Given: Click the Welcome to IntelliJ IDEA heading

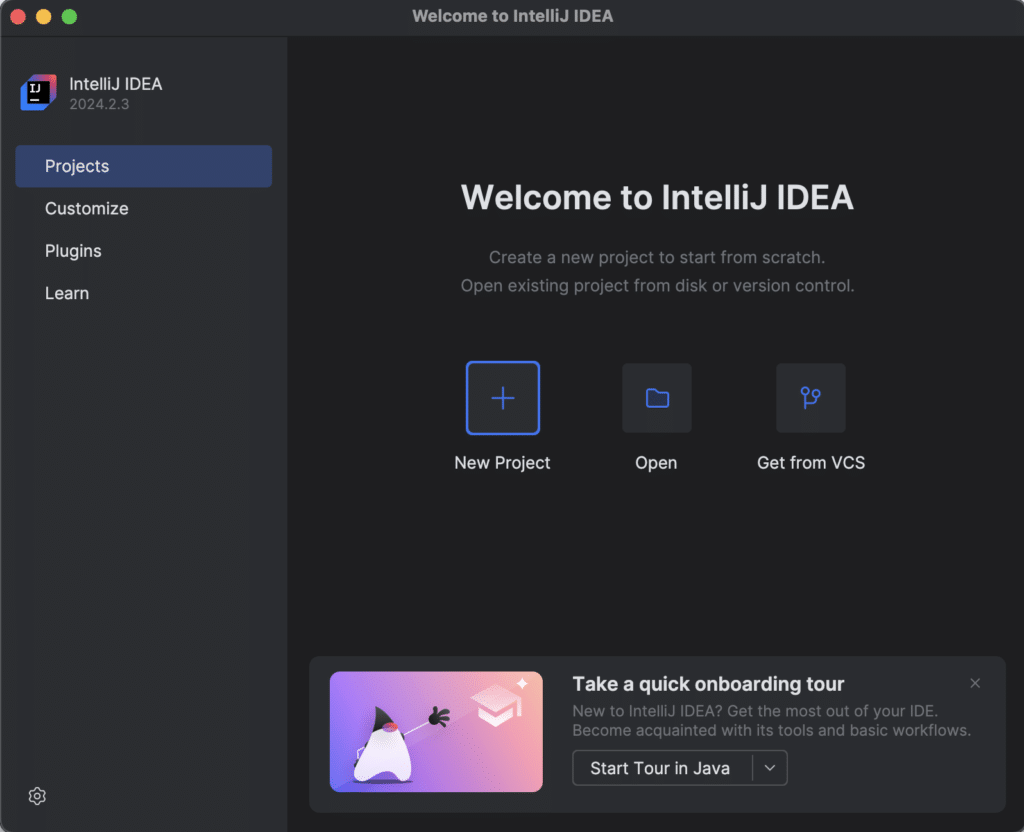Looking at the screenshot, I should click(x=657, y=197).
